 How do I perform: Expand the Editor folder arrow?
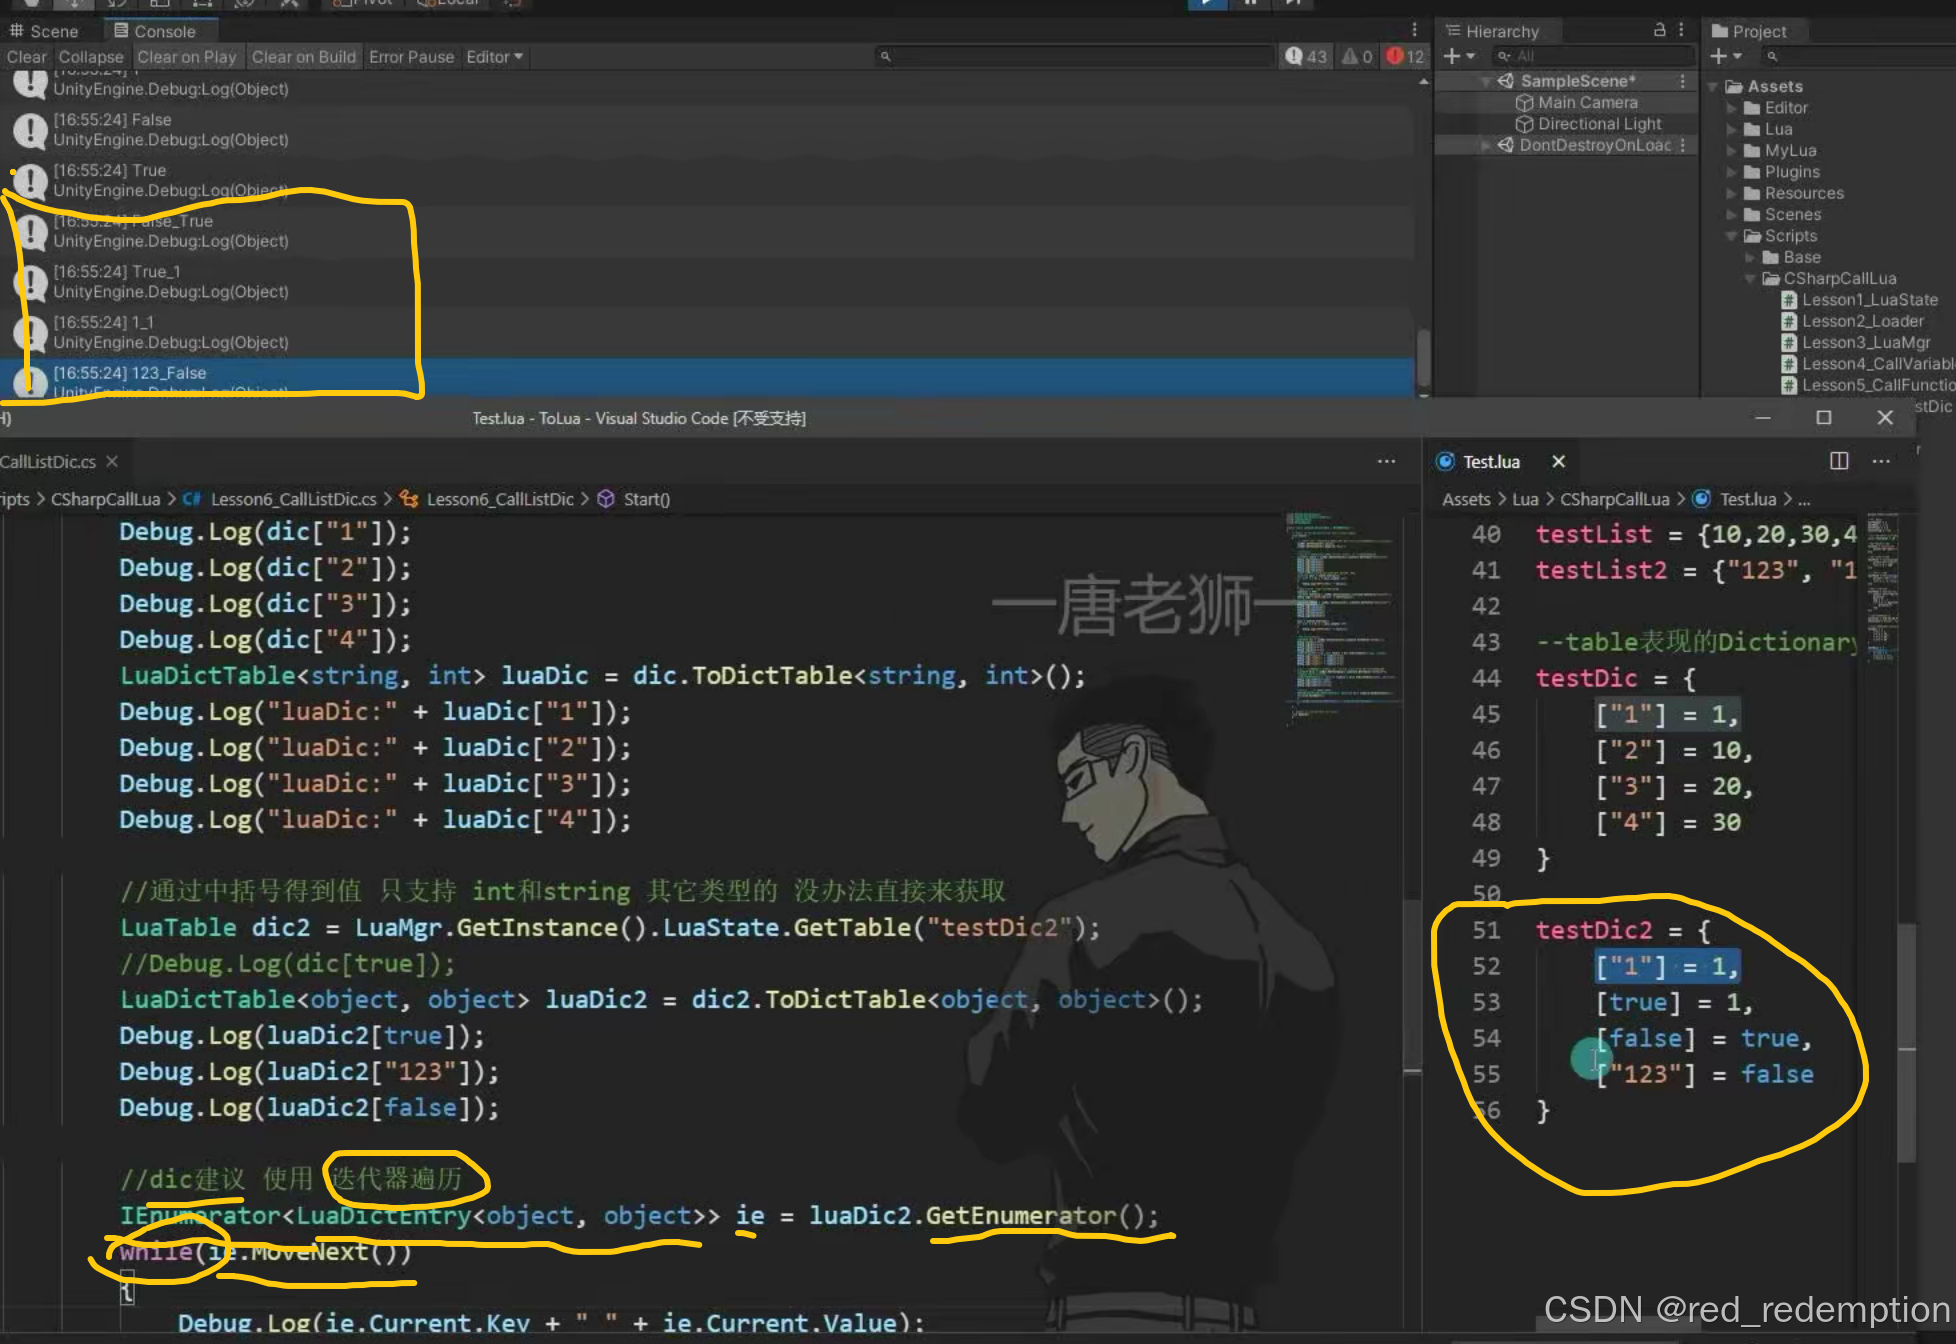point(1732,108)
